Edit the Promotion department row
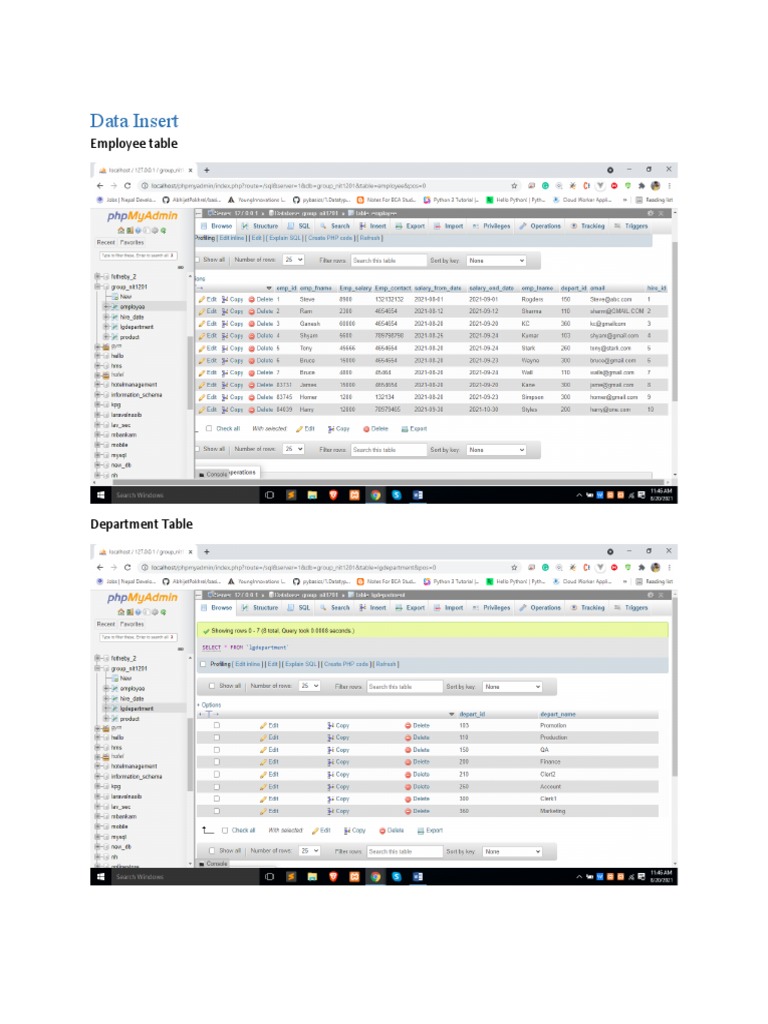This screenshot has height=1024, width=768. point(269,726)
